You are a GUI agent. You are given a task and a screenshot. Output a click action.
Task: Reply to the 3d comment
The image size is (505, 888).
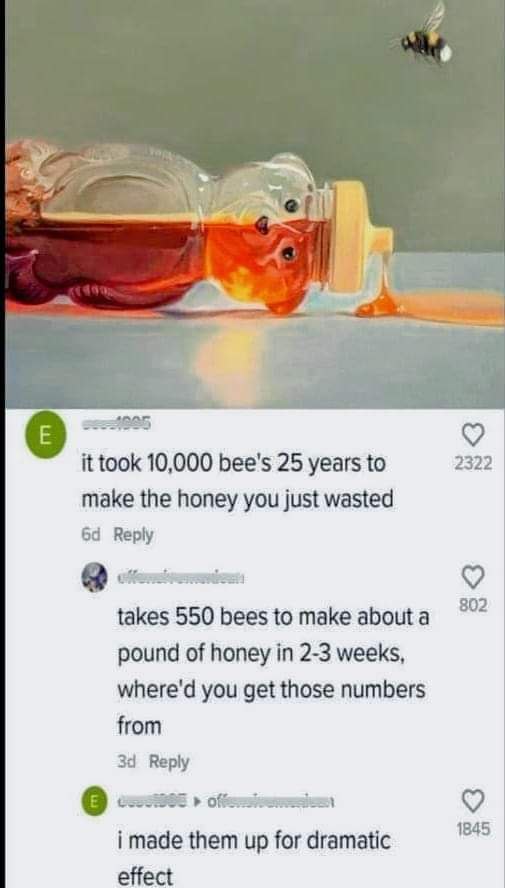tap(169, 762)
